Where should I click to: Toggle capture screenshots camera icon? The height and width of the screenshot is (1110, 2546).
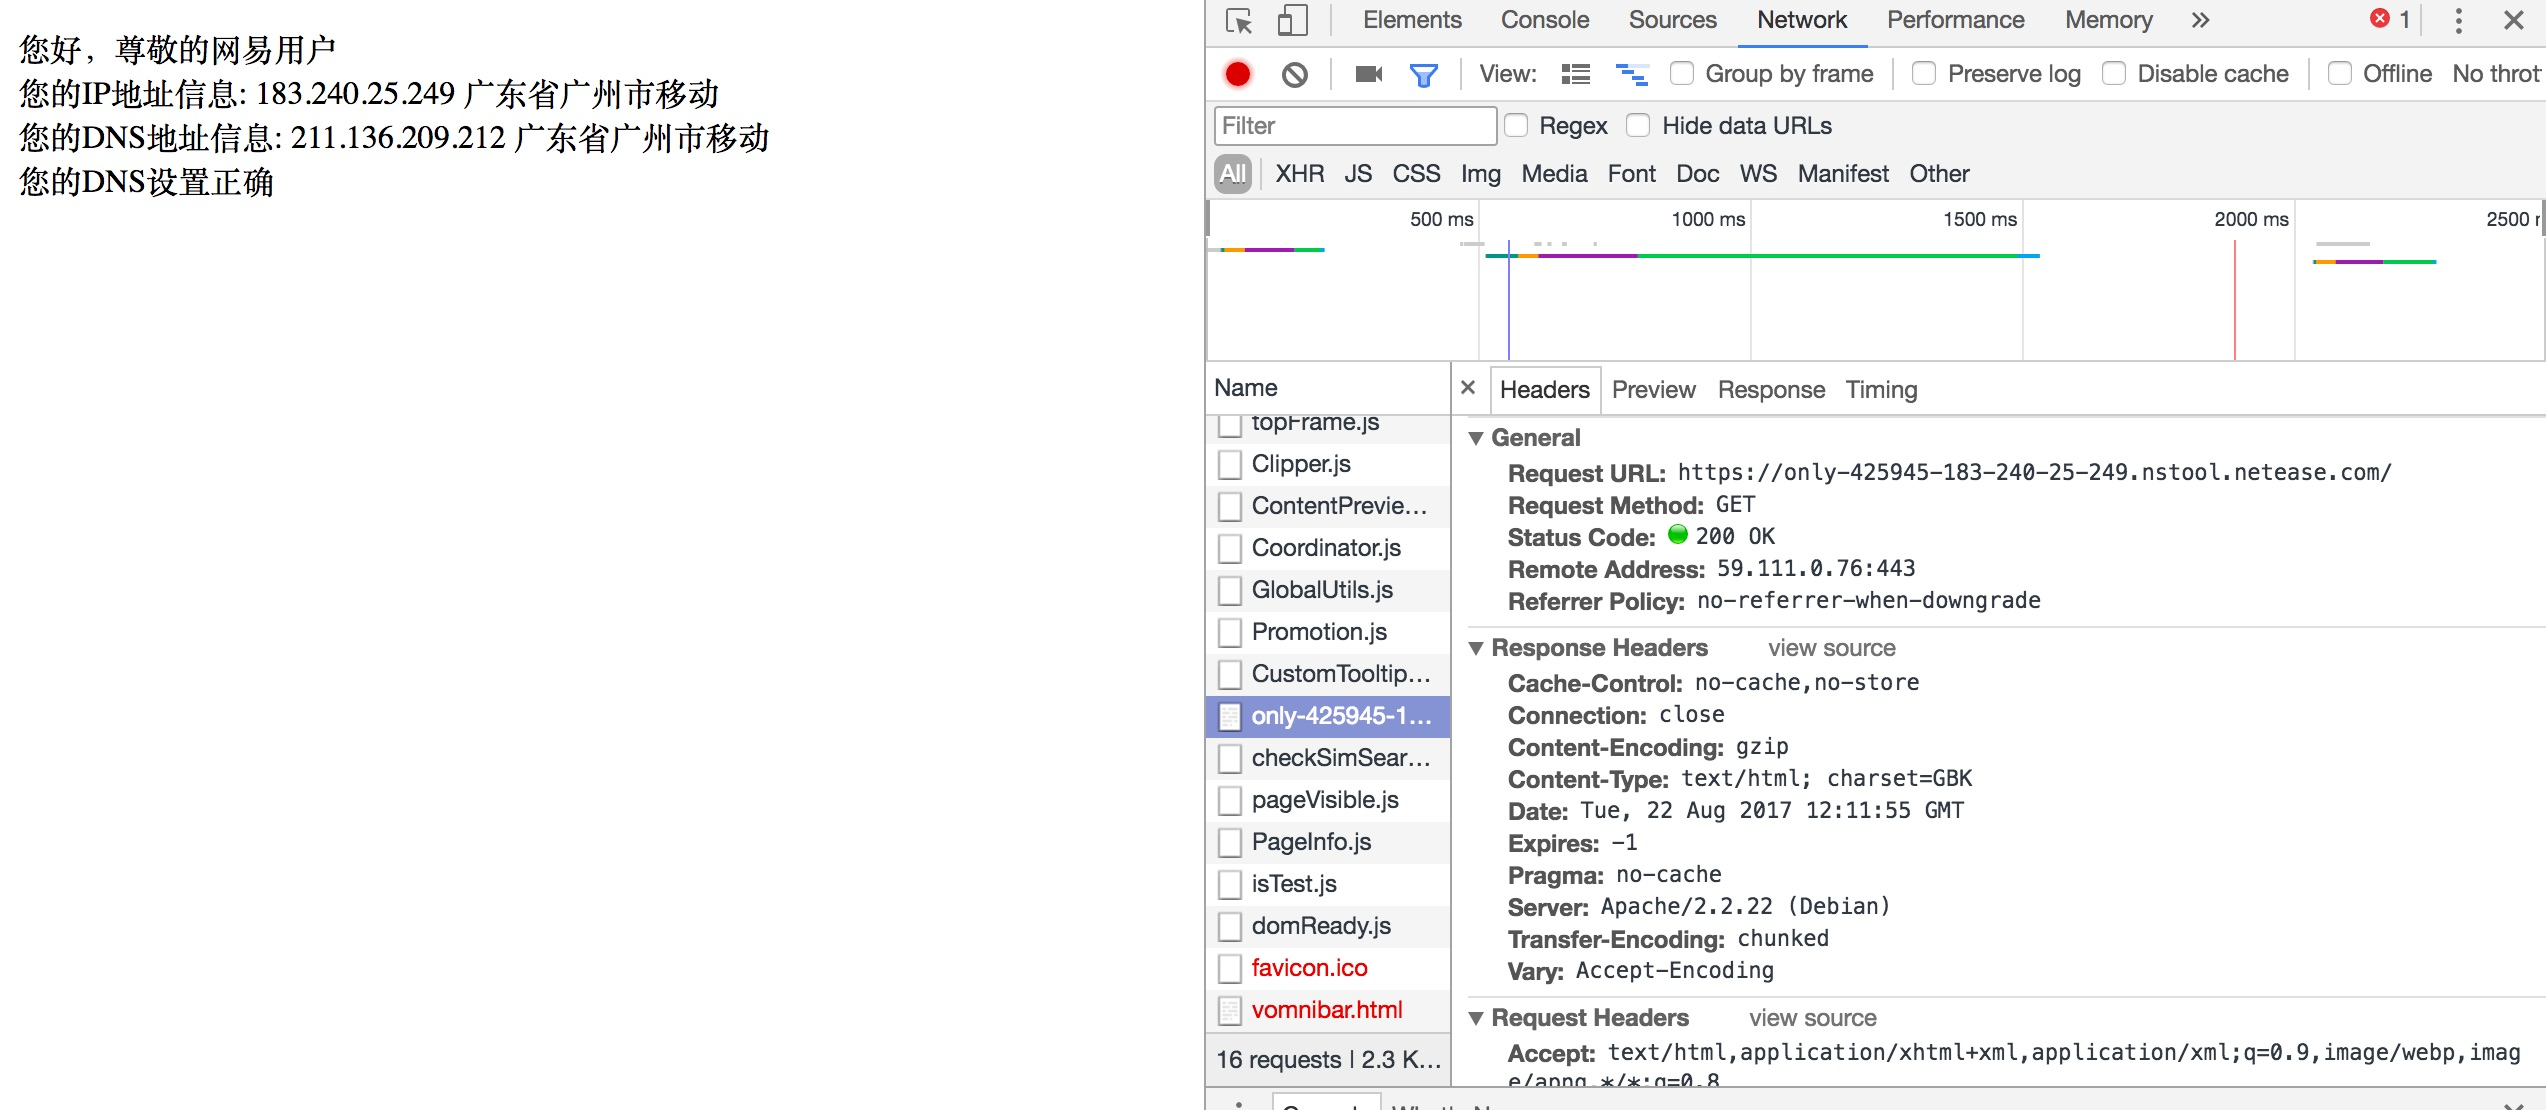point(1369,74)
